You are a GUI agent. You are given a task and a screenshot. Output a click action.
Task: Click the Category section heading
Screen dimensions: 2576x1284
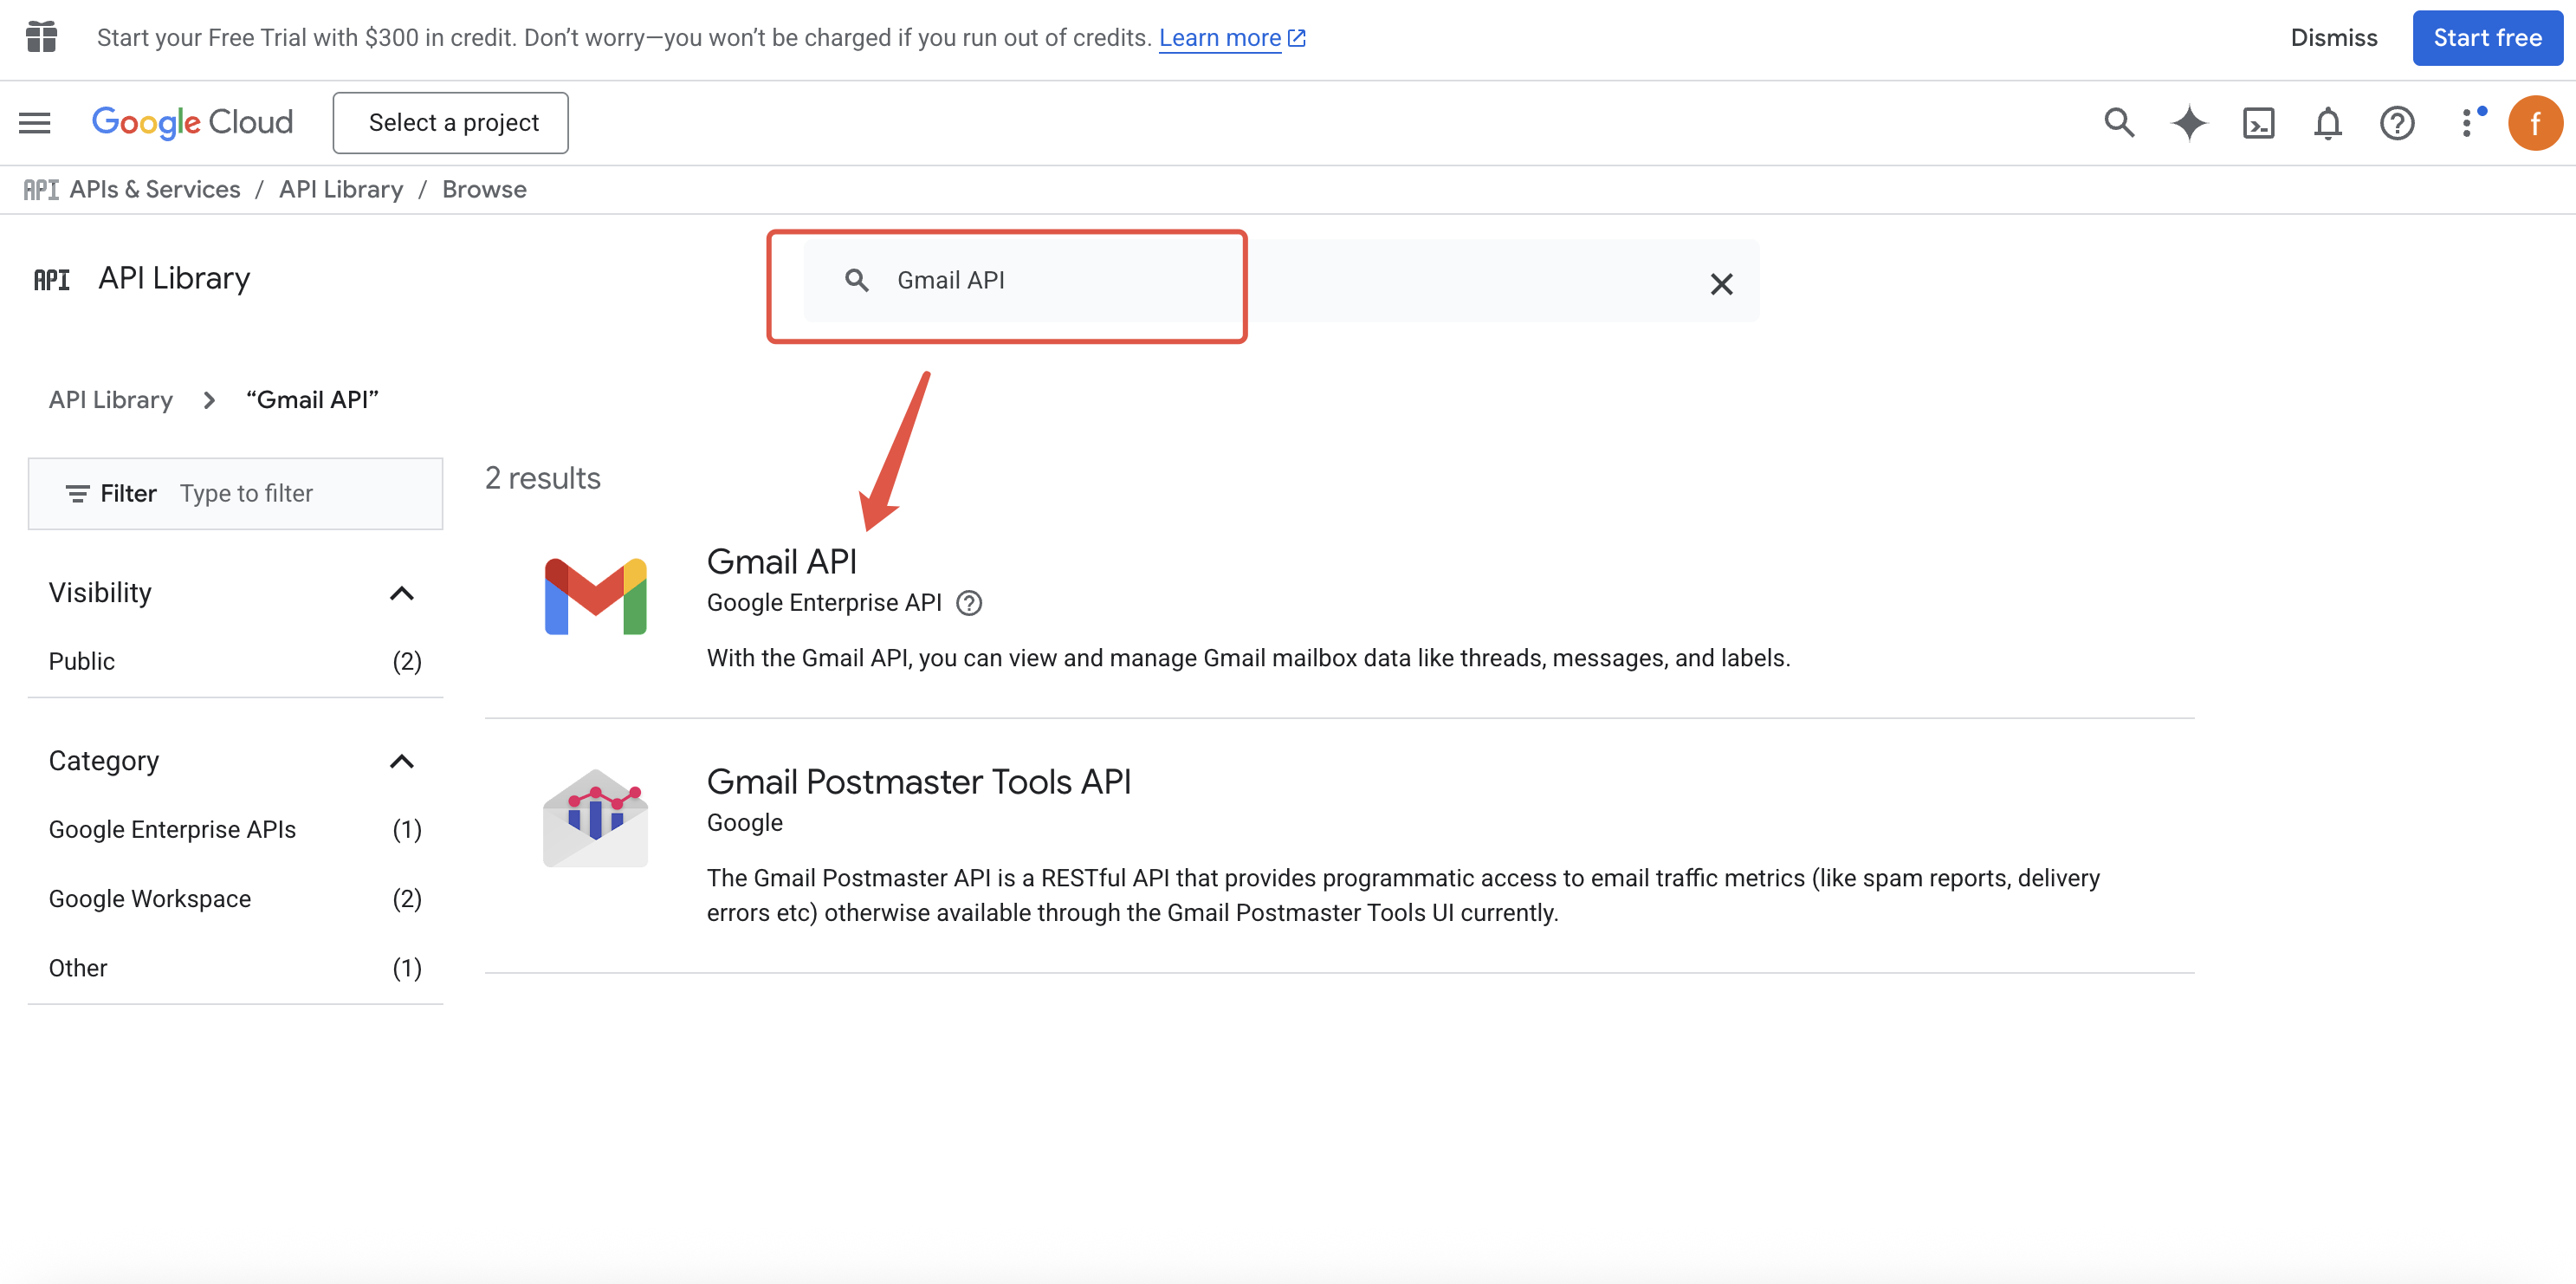pos(104,762)
